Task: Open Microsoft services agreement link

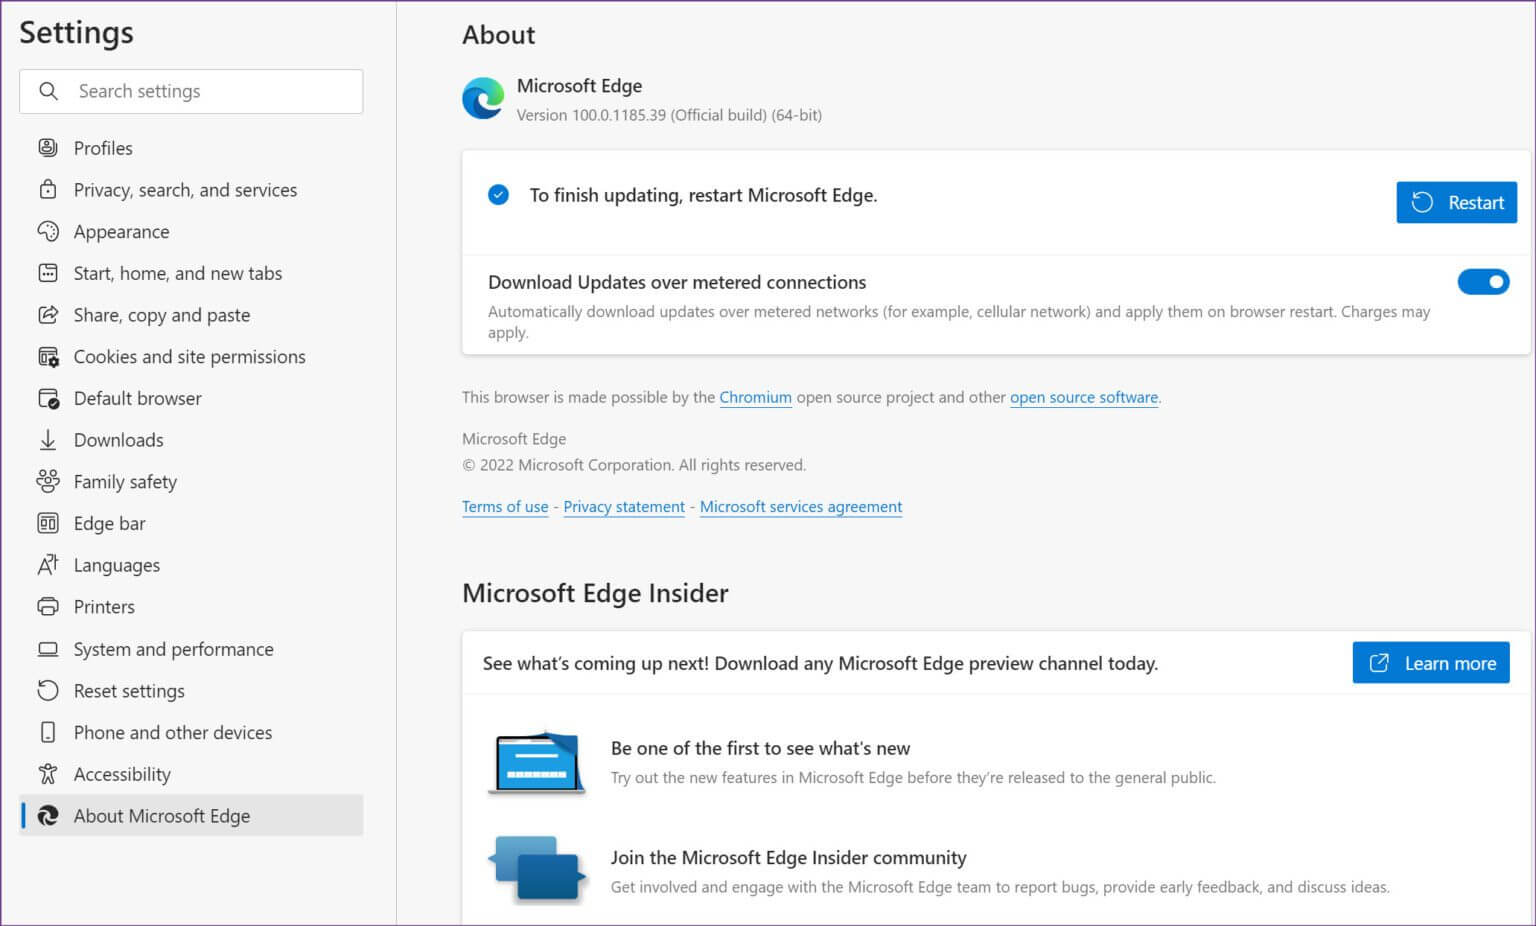Action: pyautogui.click(x=801, y=507)
